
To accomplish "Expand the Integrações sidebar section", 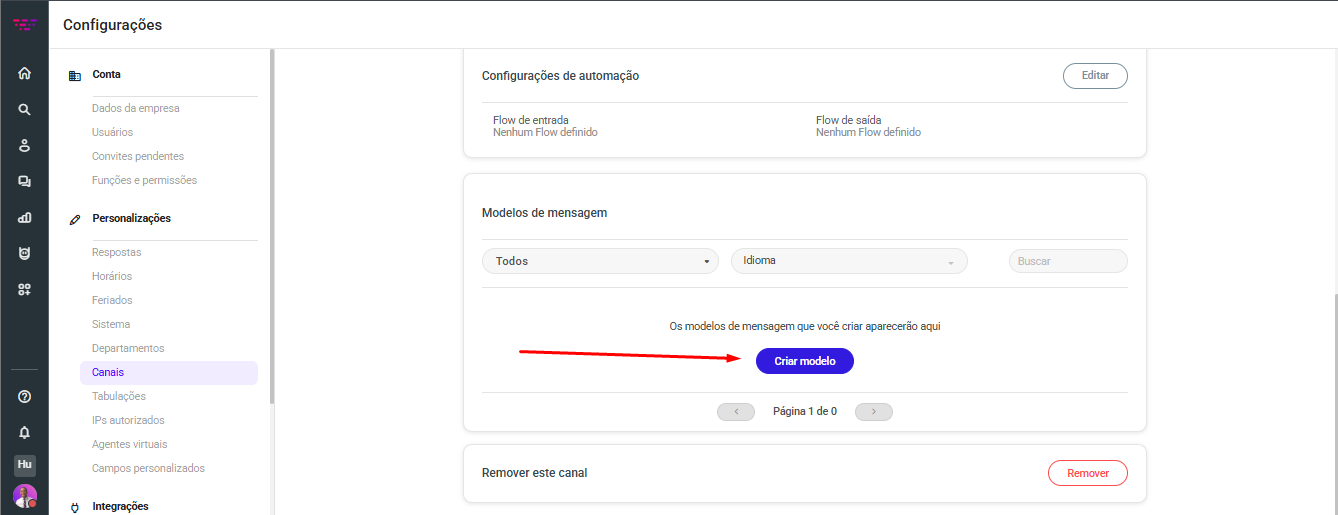I will click(x=120, y=506).
